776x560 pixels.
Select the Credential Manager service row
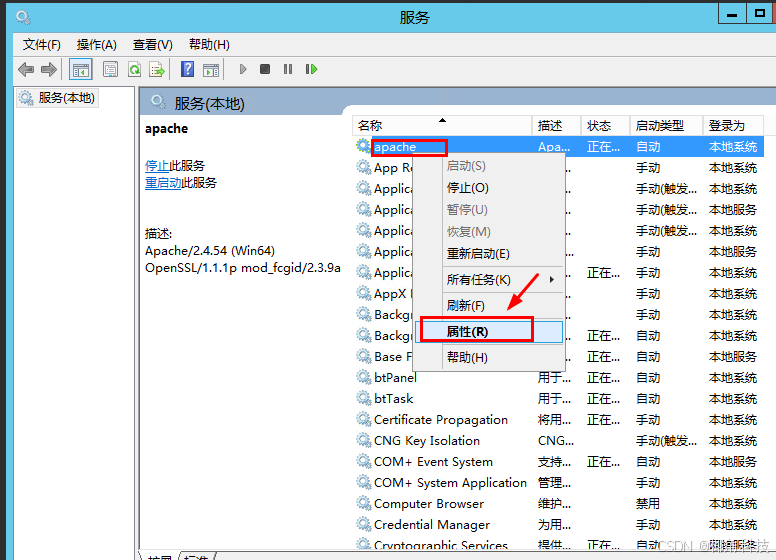coord(431,525)
